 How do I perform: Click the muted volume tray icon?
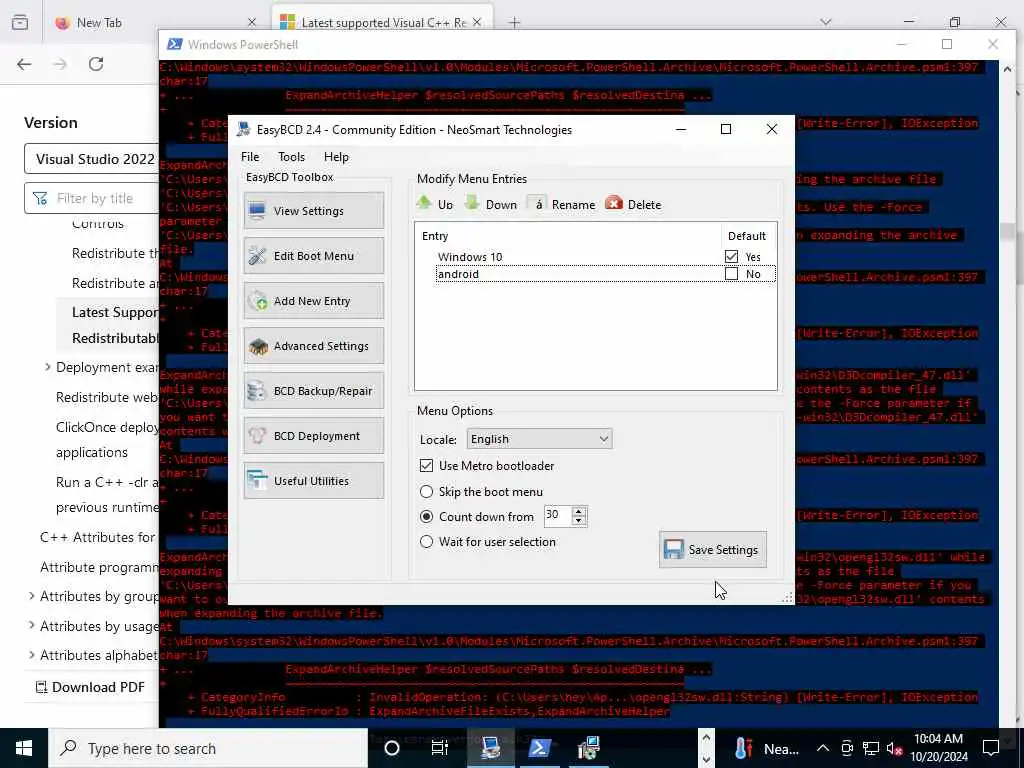(895, 748)
